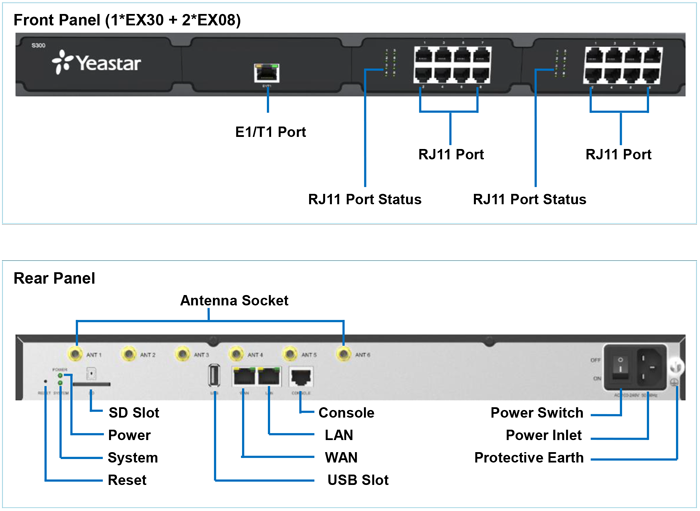Click the "Protective Earth" label

[528, 458]
